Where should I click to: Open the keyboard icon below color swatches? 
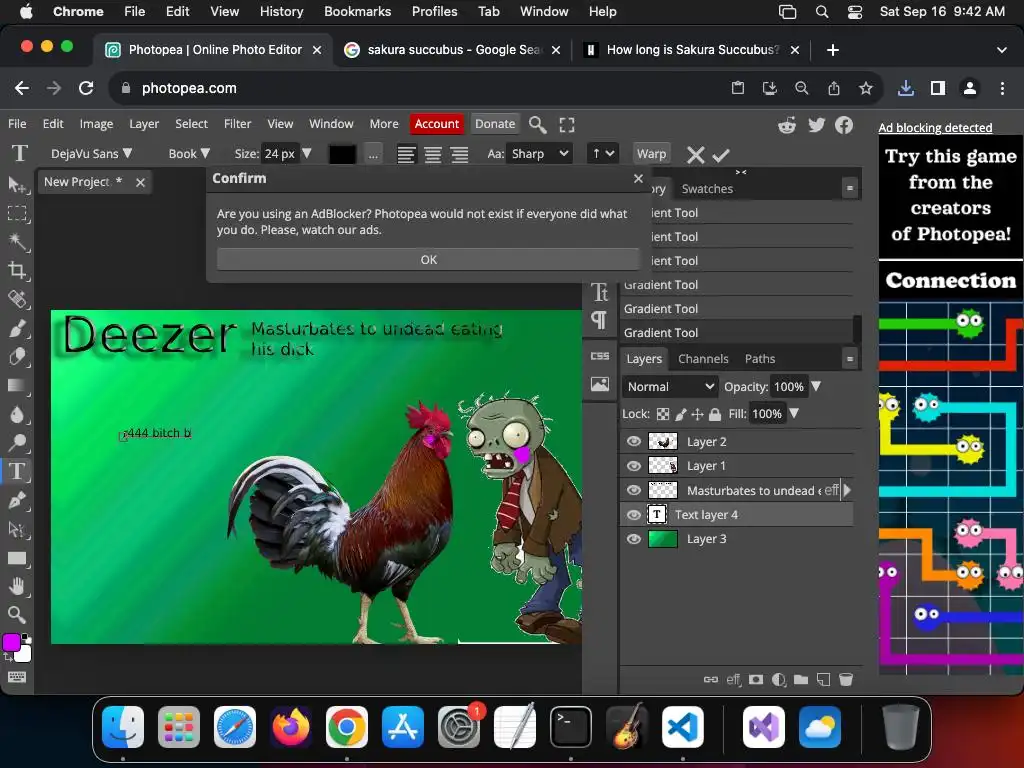[x=17, y=677]
